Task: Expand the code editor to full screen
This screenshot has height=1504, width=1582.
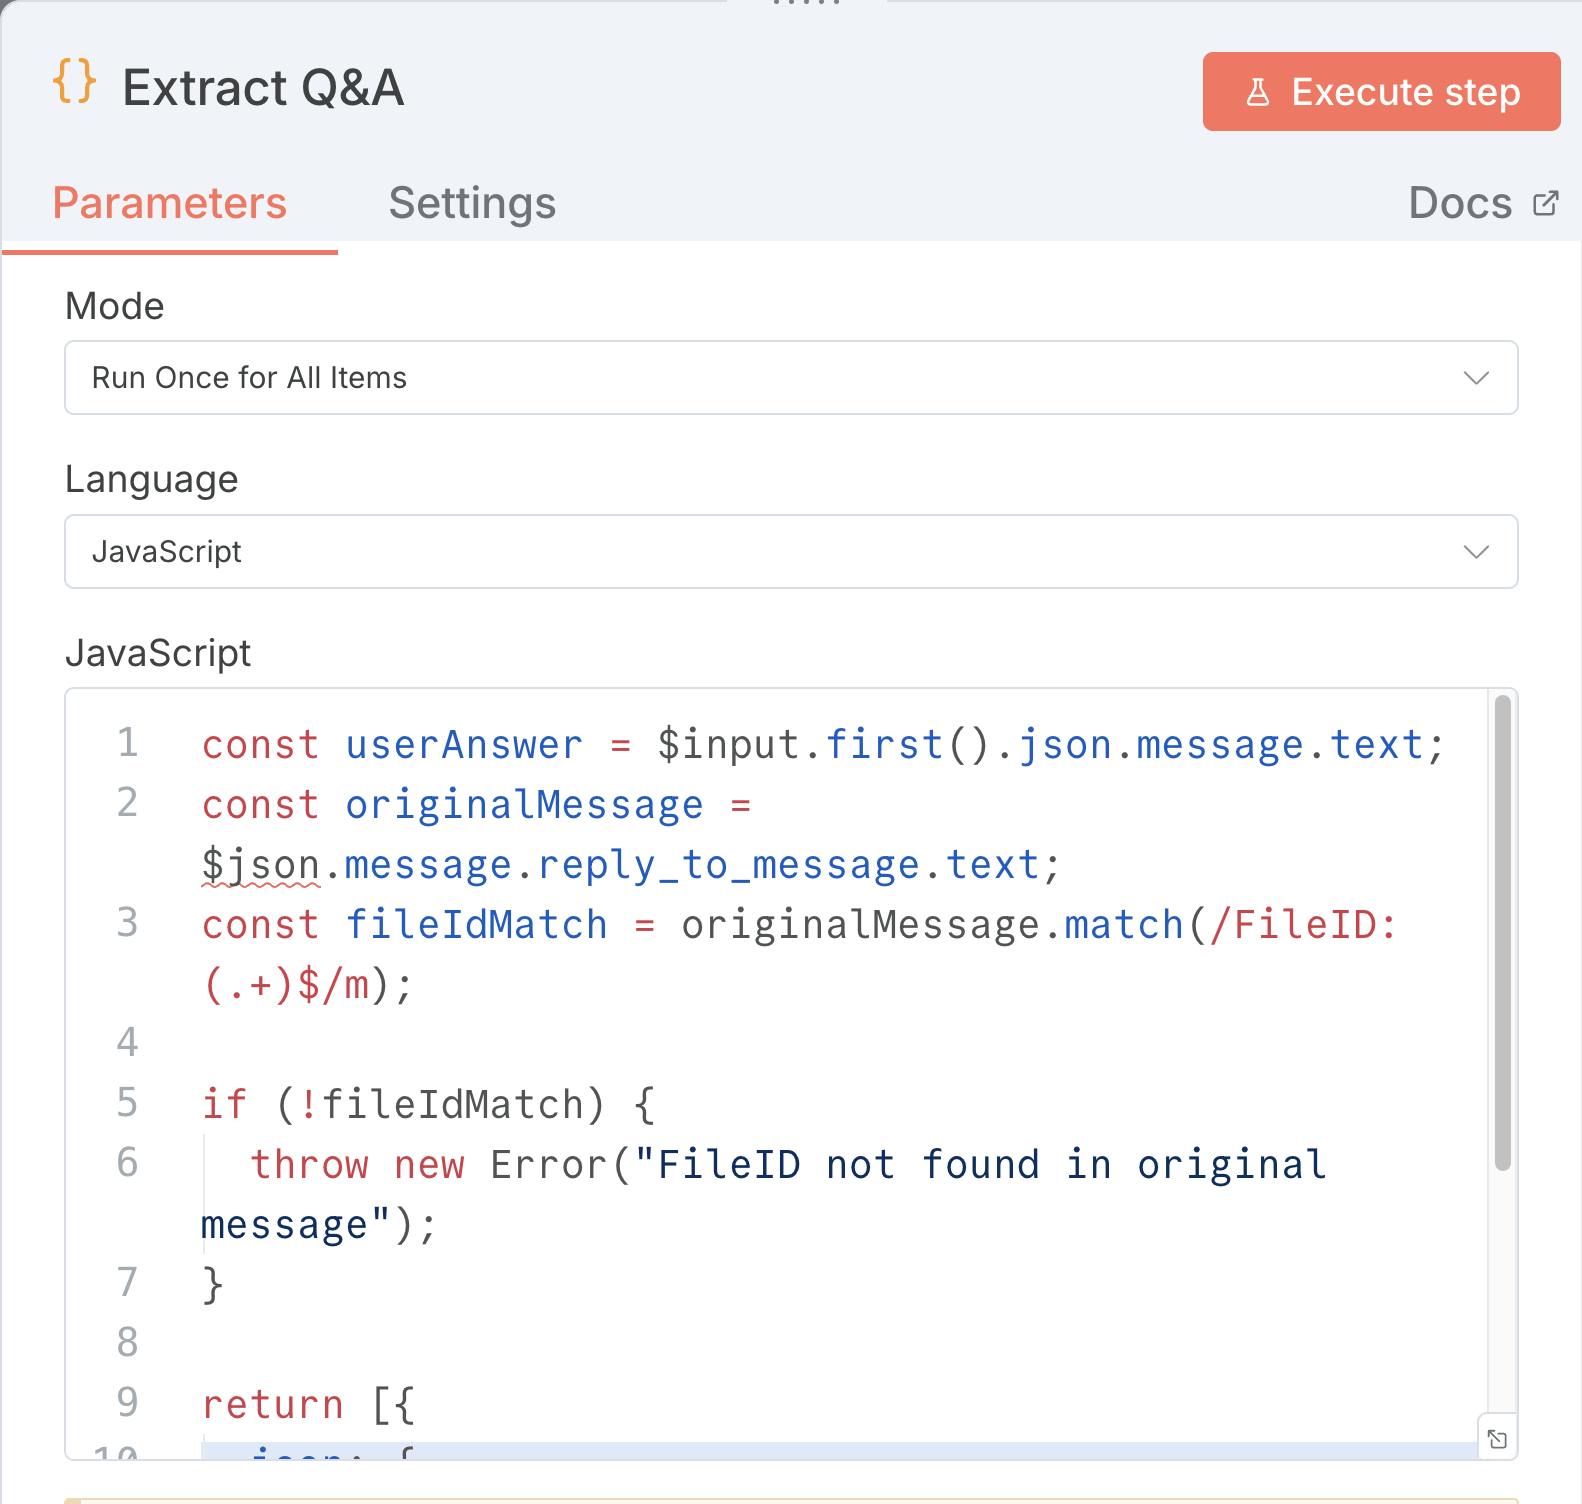Action: tap(1497, 1439)
